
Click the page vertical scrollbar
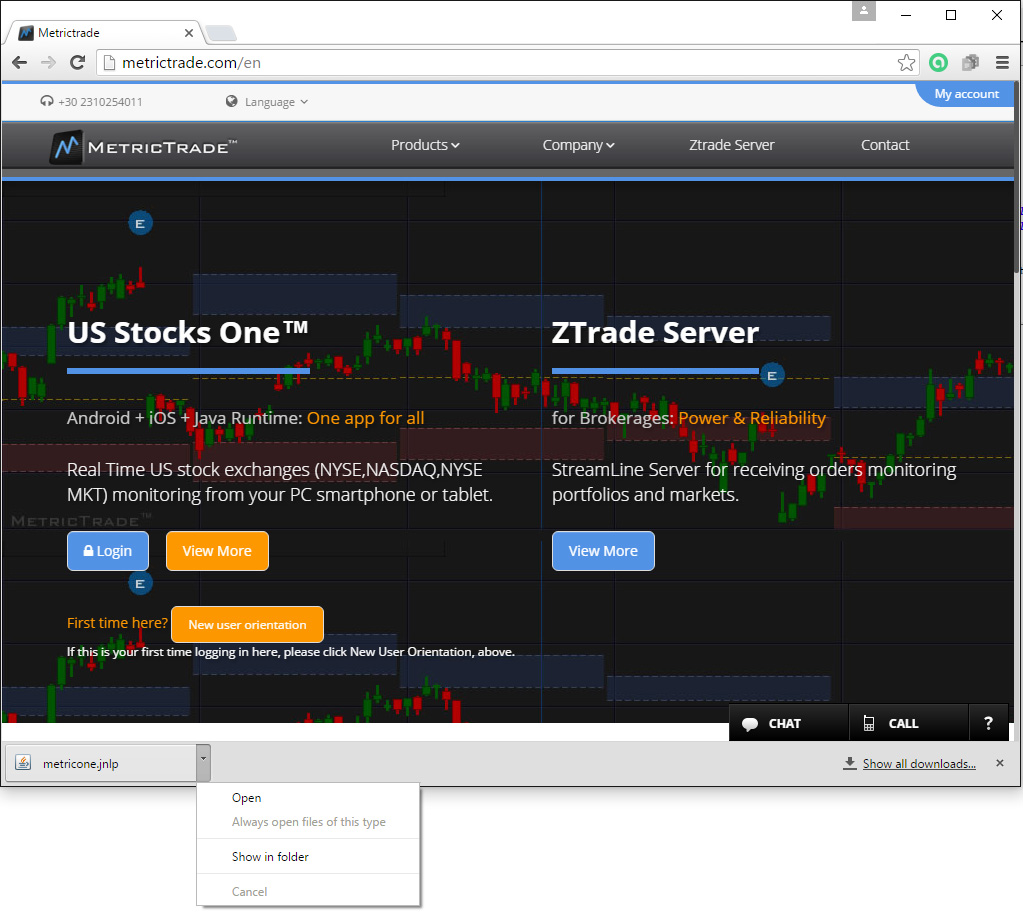click(x=1018, y=176)
